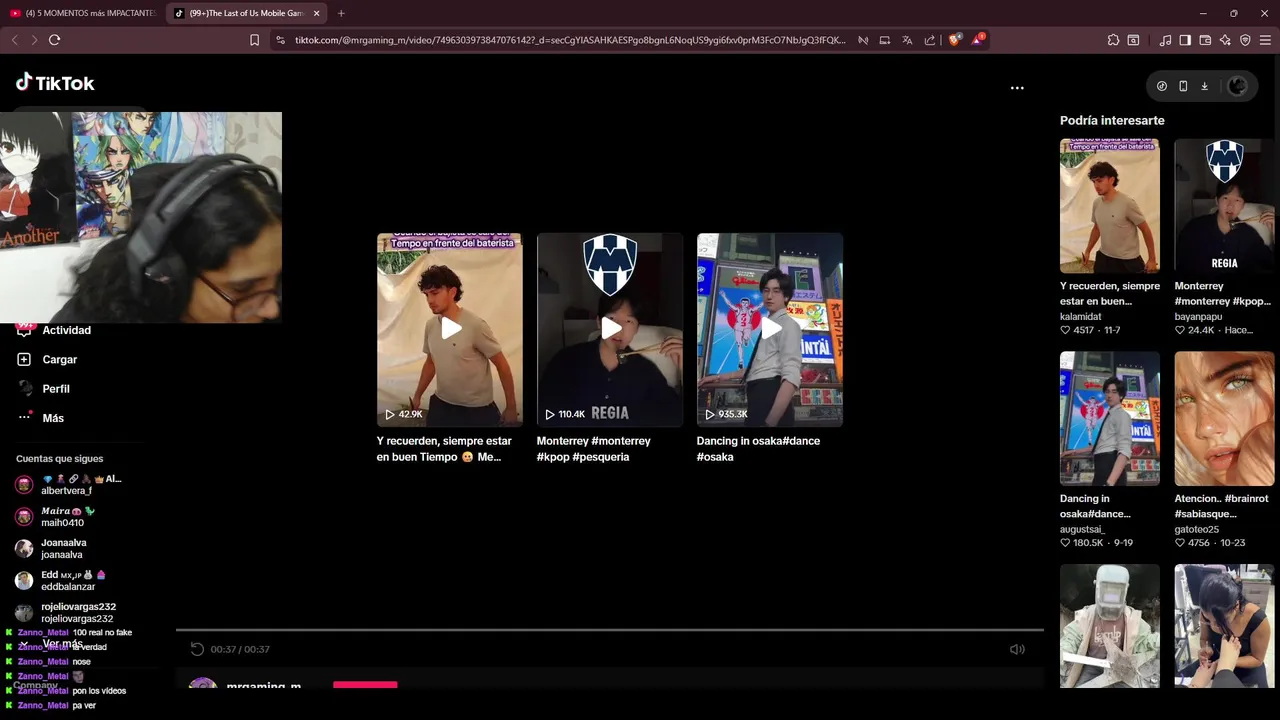The height and width of the screenshot is (720, 1280).
Task: Click the phone icon in TikTok header
Action: [x=1183, y=86]
